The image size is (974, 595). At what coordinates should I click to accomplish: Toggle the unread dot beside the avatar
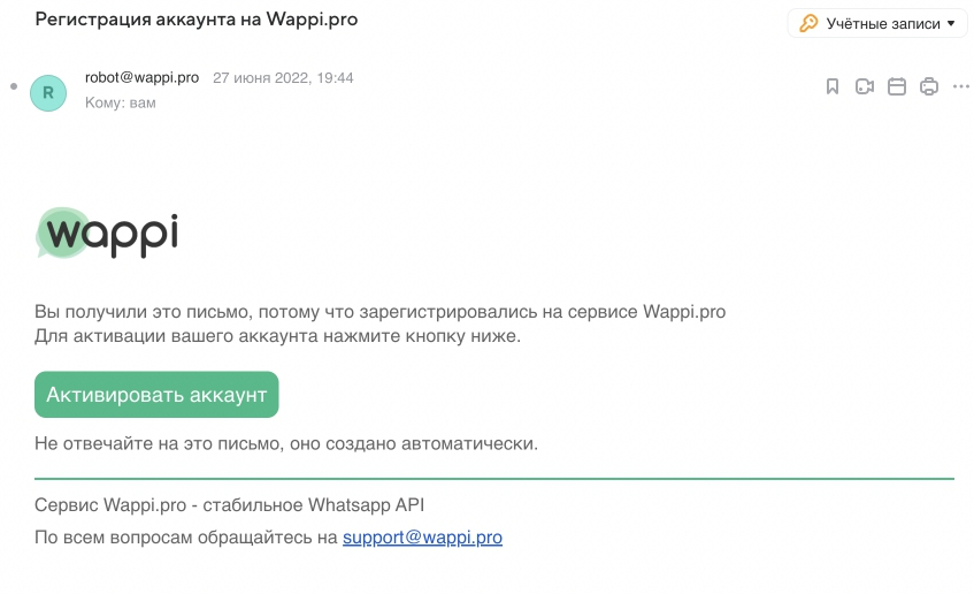pos(14,86)
